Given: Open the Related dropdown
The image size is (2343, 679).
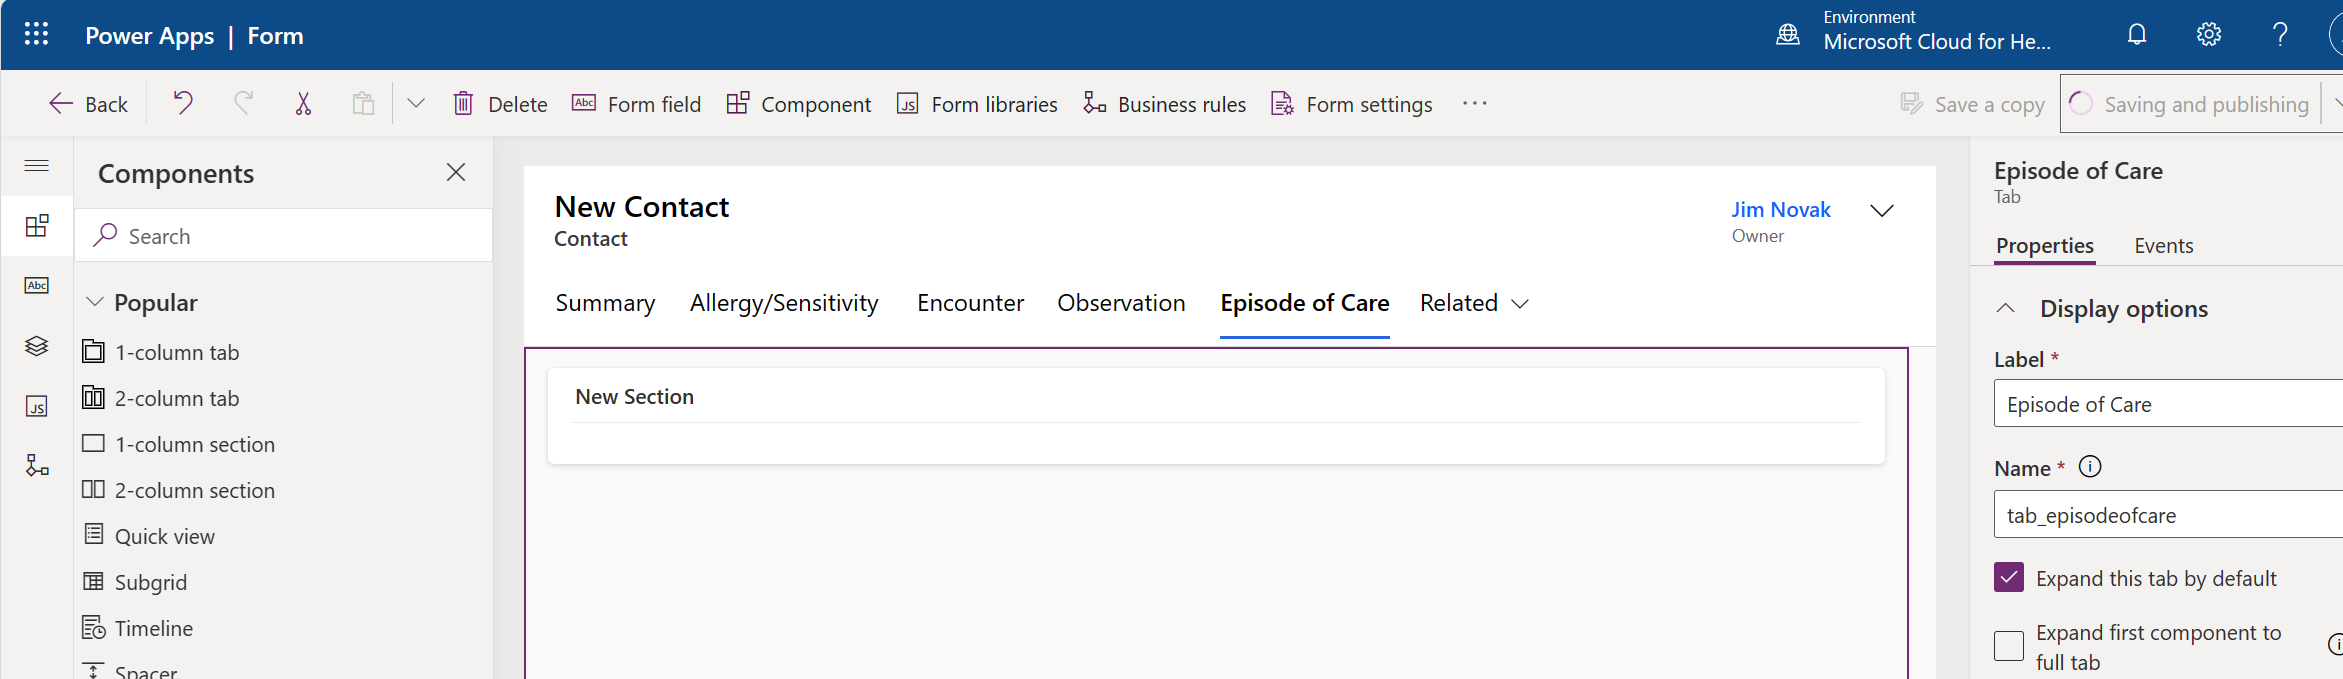Looking at the screenshot, I should pyautogui.click(x=1475, y=303).
